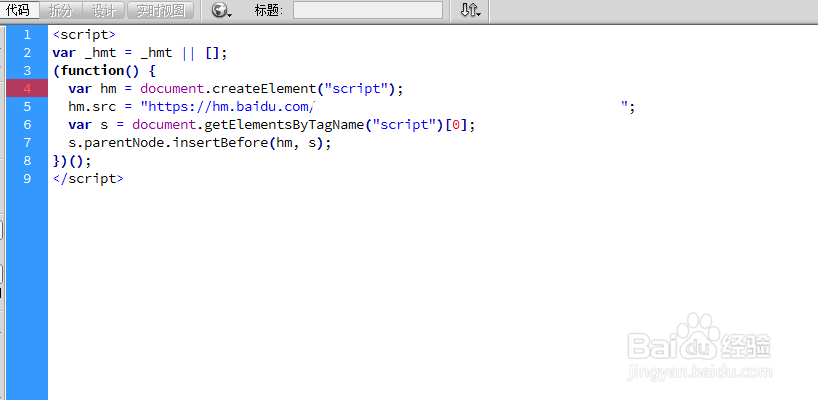
Task: Switch to the 拆分 split view
Action: coord(61,10)
